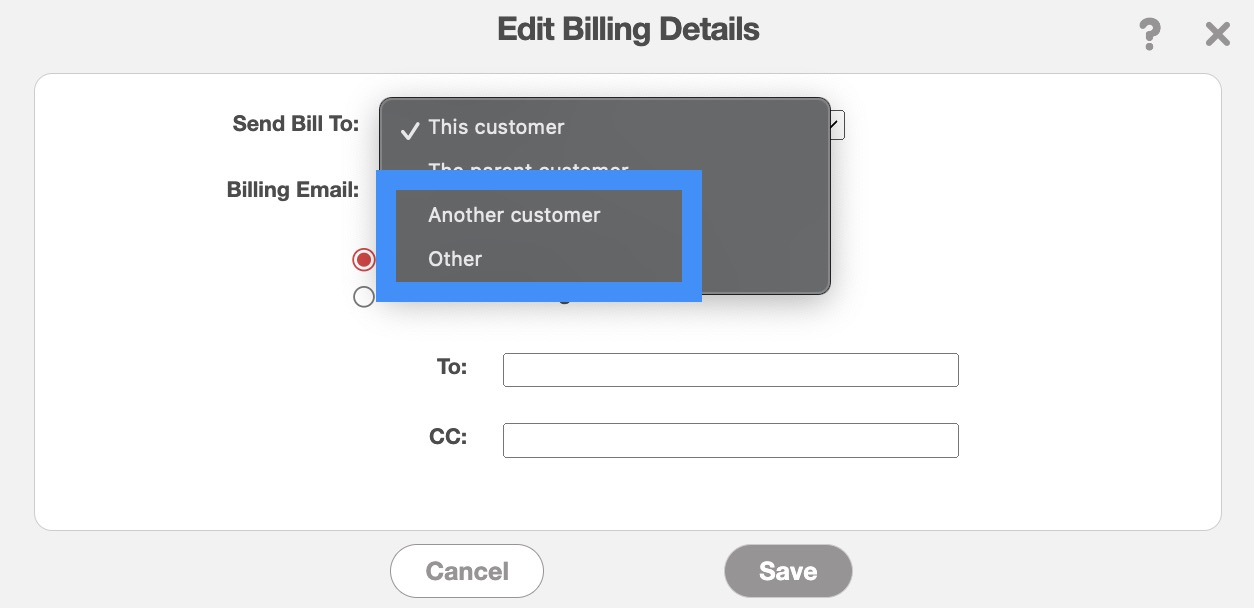
Task: Click the 'Send Bill To:' label
Action: [x=296, y=124]
